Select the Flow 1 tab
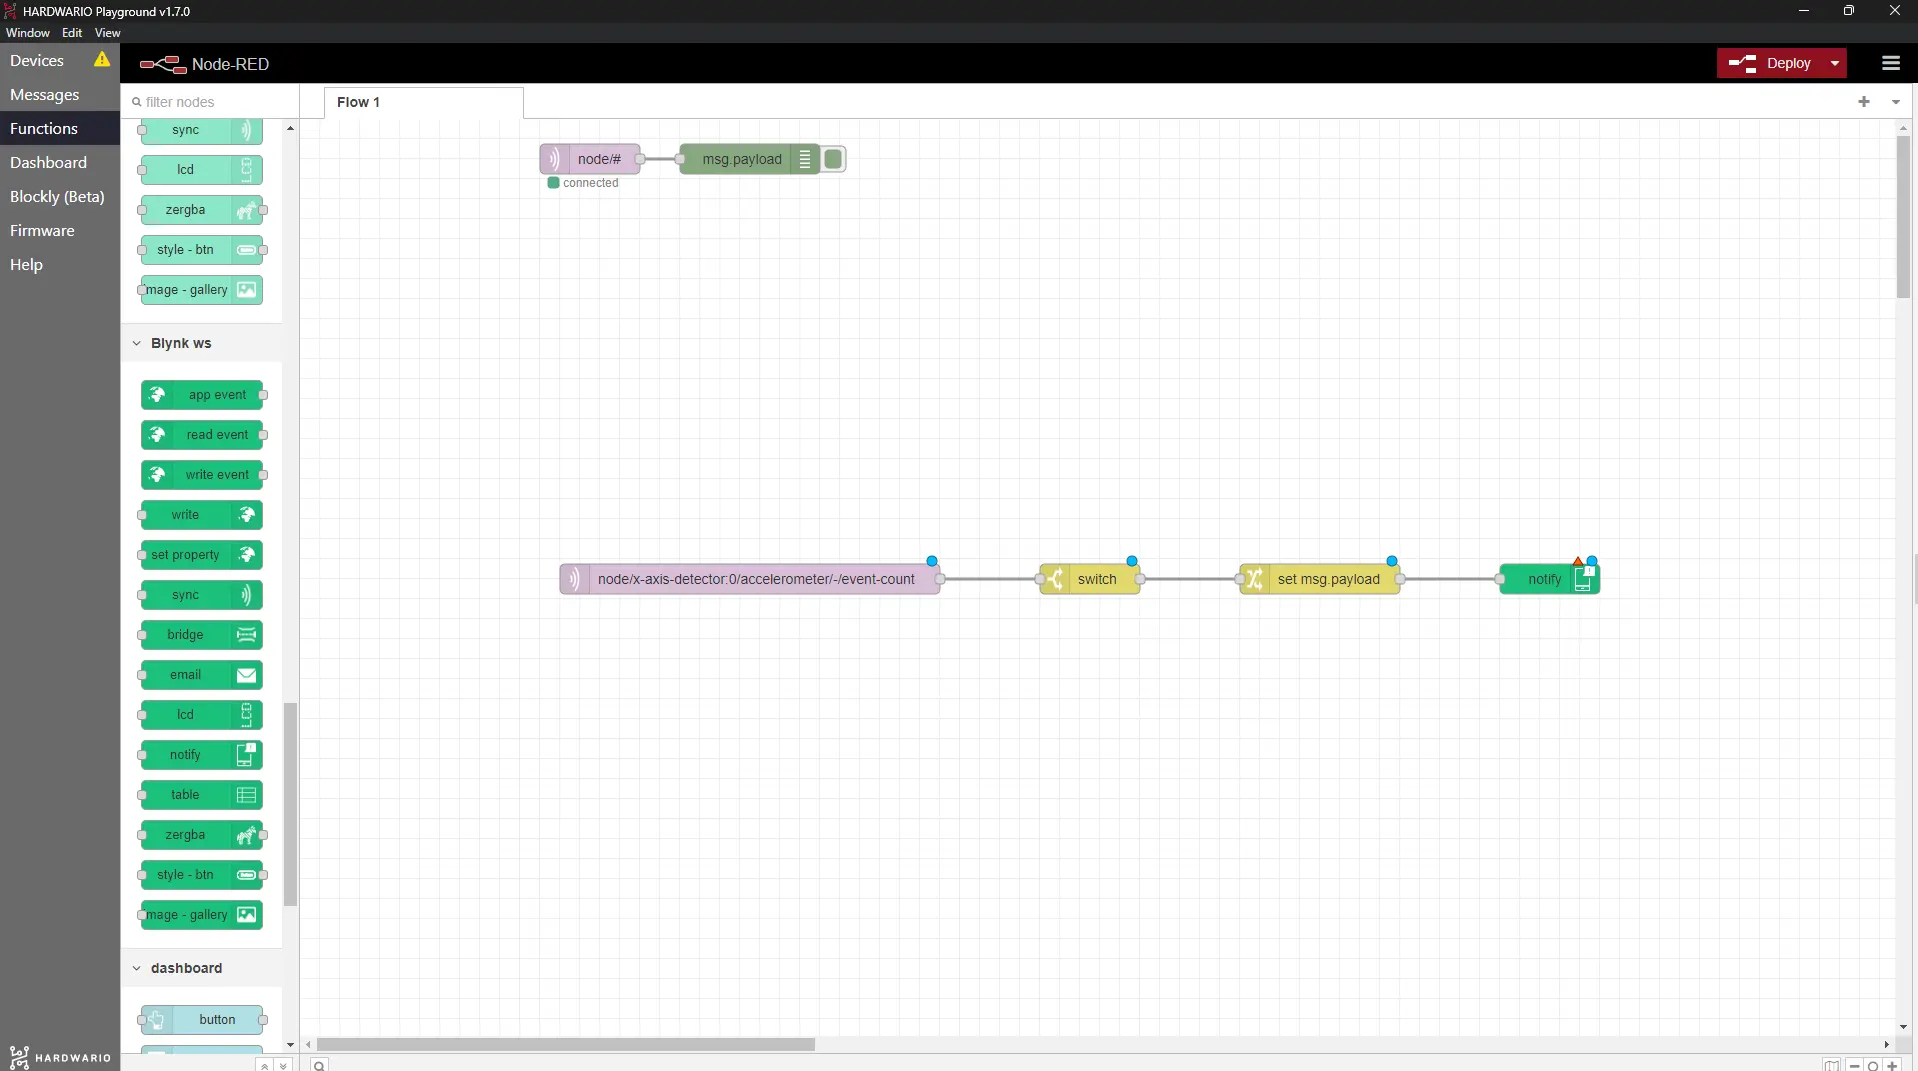Image resolution: width=1918 pixels, height=1071 pixels. 423,102
